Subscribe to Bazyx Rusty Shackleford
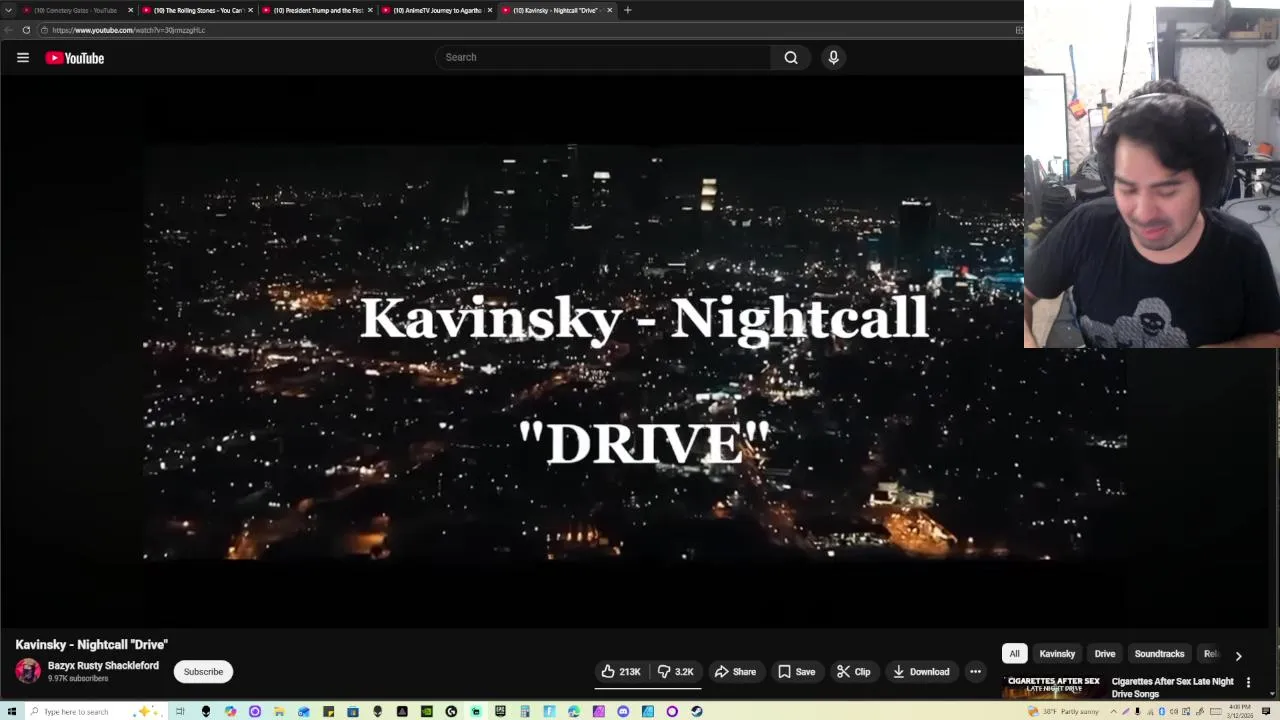 point(203,672)
